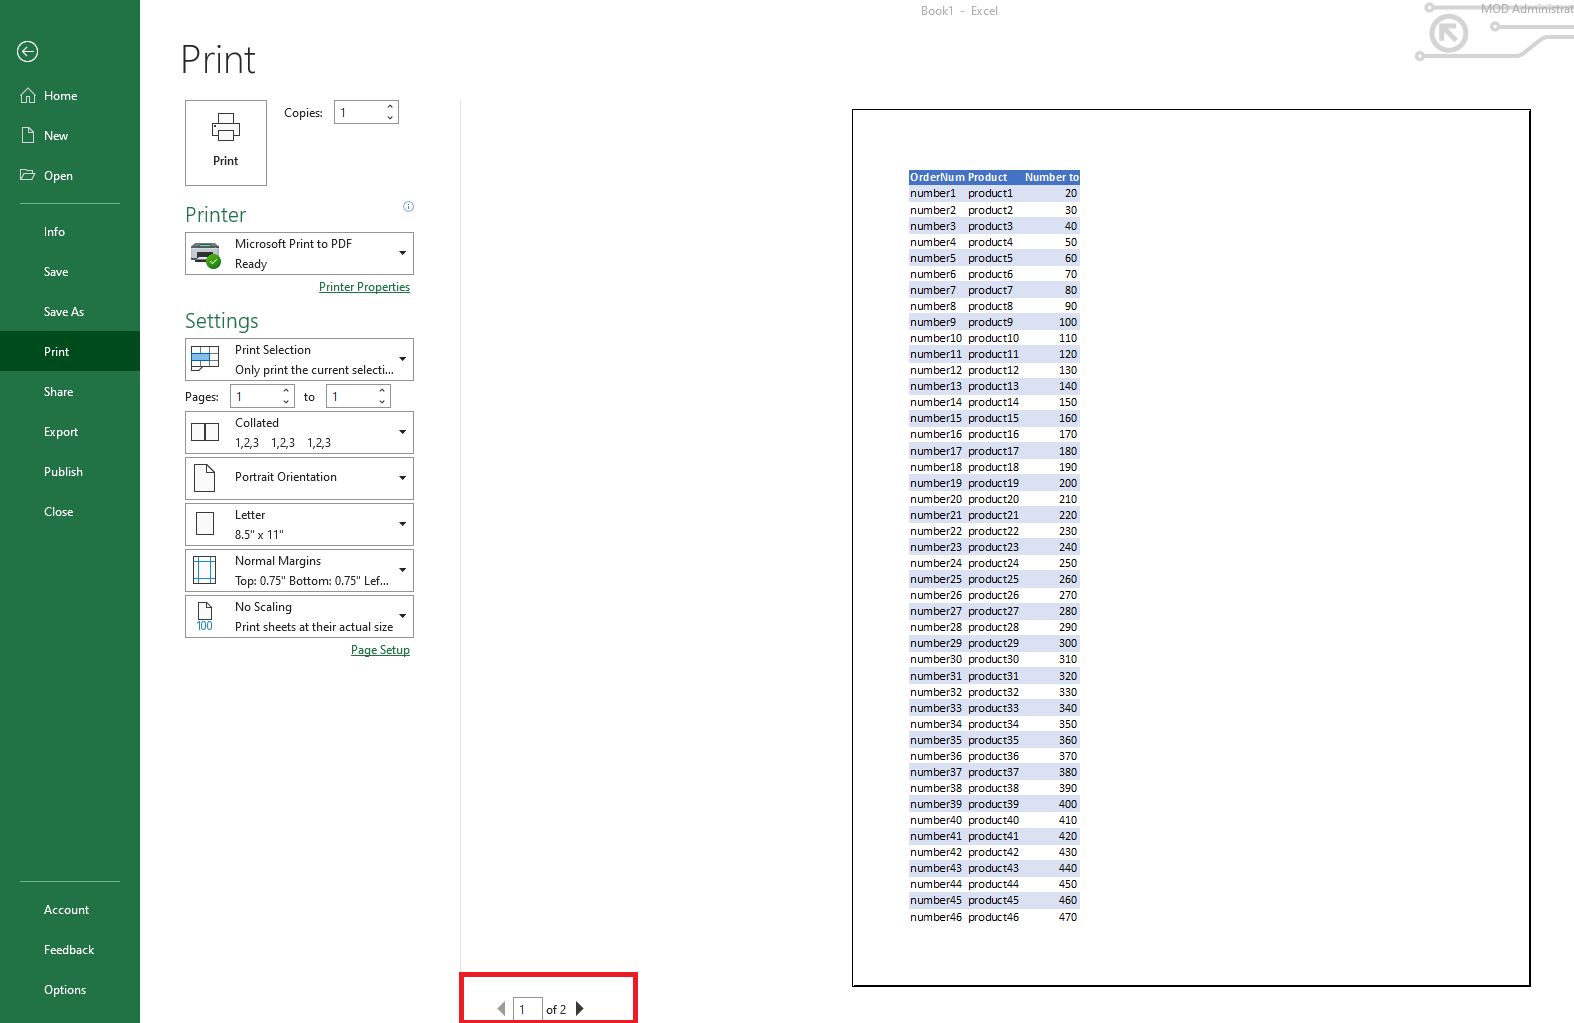Open the printer information icon

coord(408,207)
